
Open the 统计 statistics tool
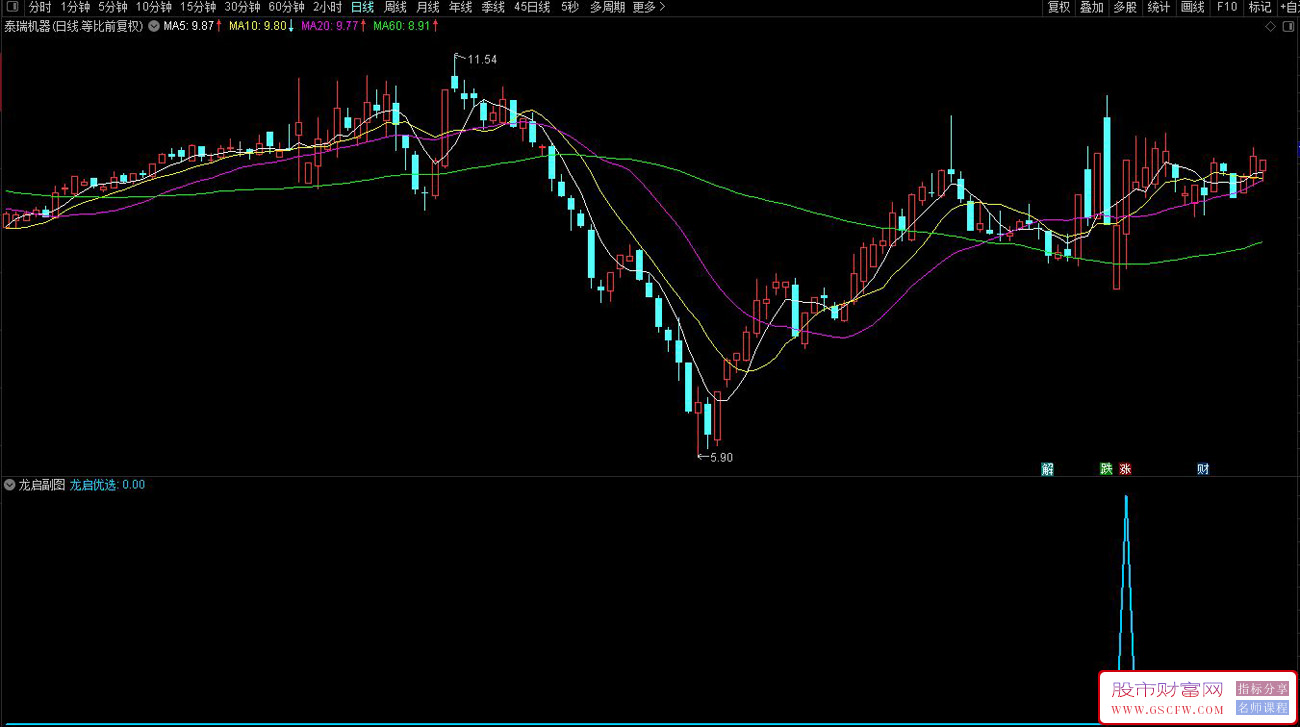point(1159,7)
